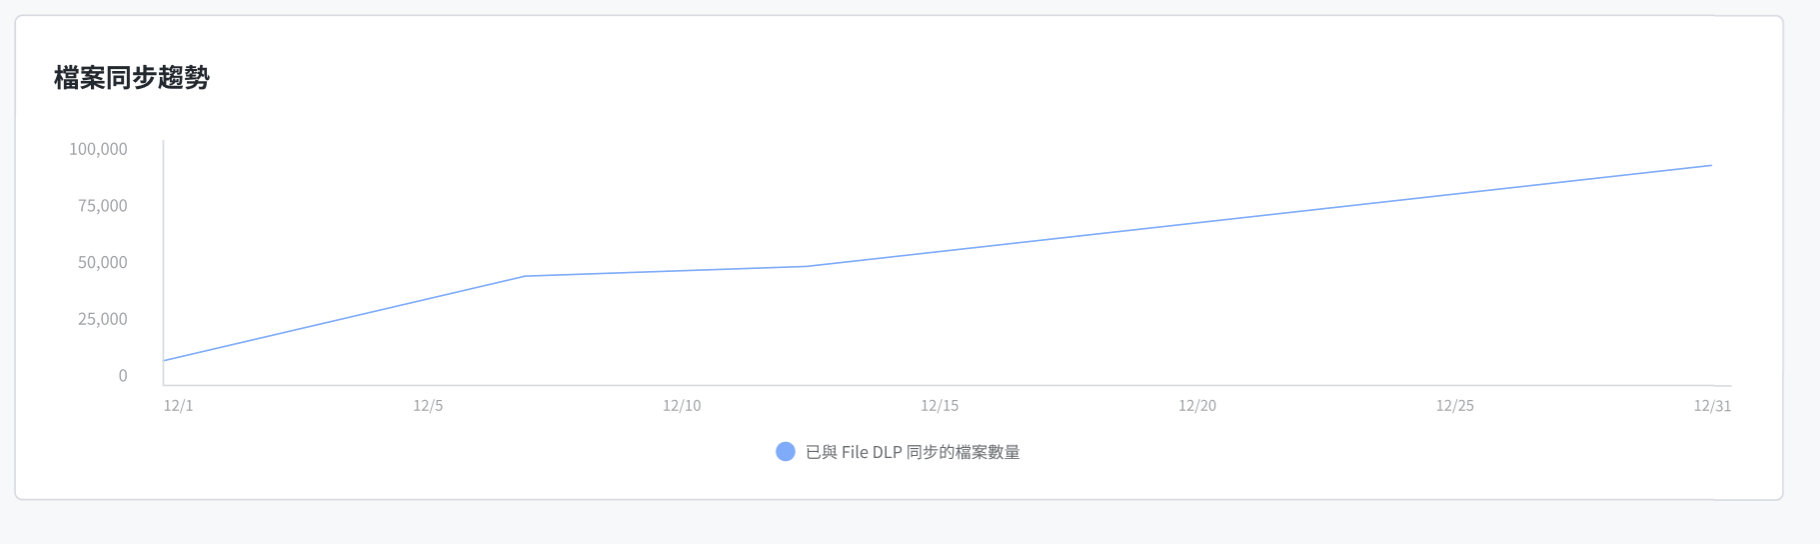
Task: Toggle the File DLP synced files legend label
Action: (x=912, y=452)
